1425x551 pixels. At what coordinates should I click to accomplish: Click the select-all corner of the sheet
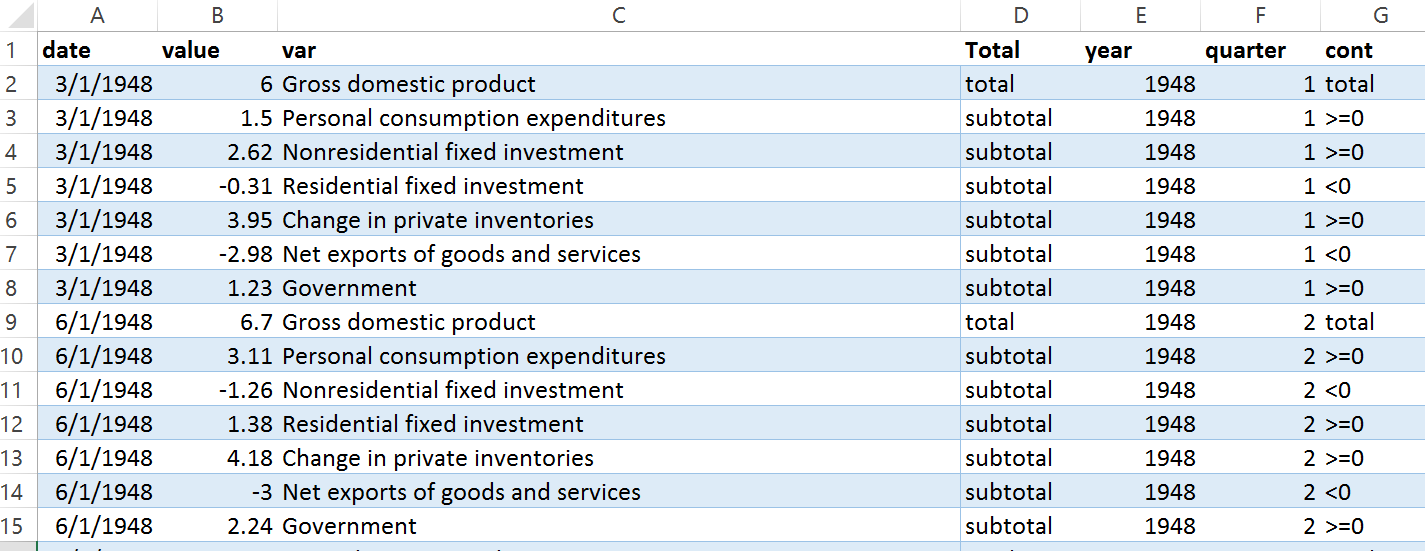tap(18, 15)
